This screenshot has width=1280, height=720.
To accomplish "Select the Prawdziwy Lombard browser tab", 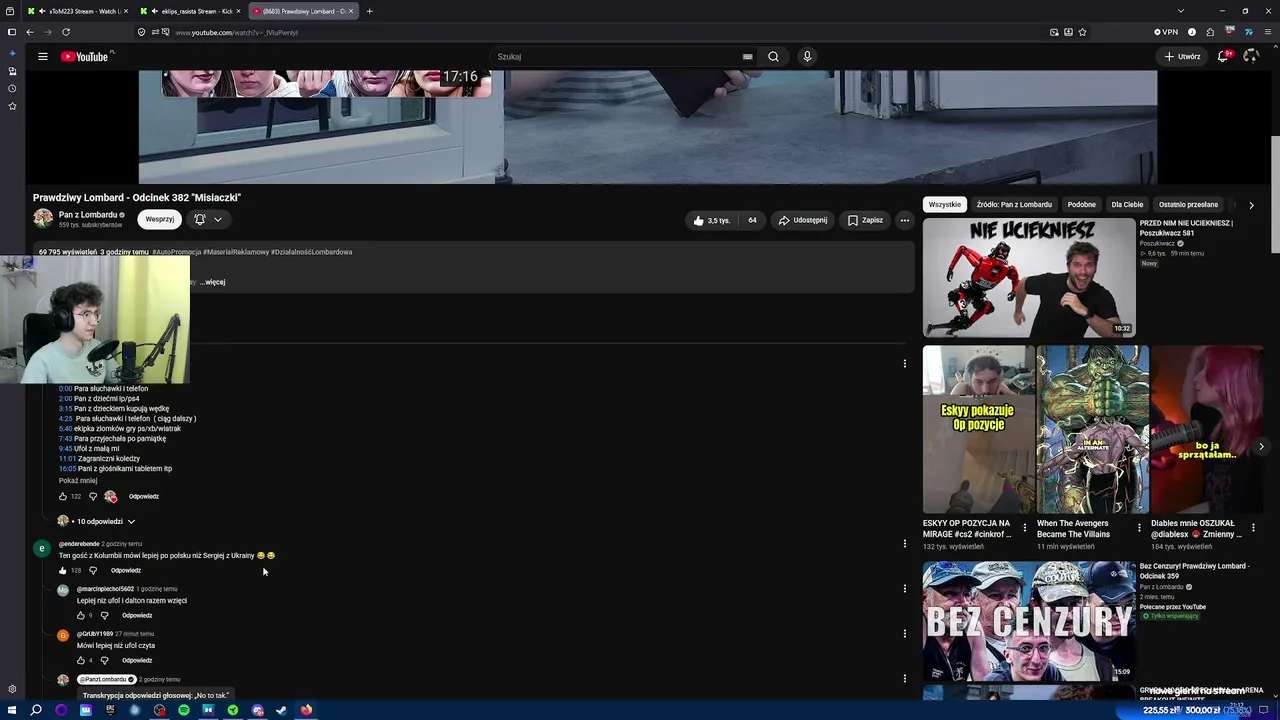I will 303,11.
